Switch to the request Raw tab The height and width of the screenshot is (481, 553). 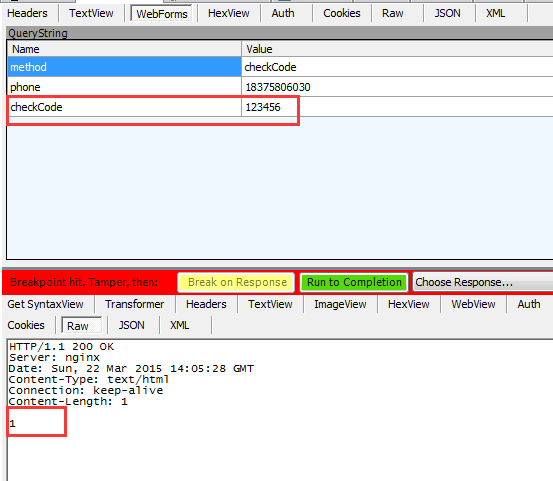pos(393,13)
